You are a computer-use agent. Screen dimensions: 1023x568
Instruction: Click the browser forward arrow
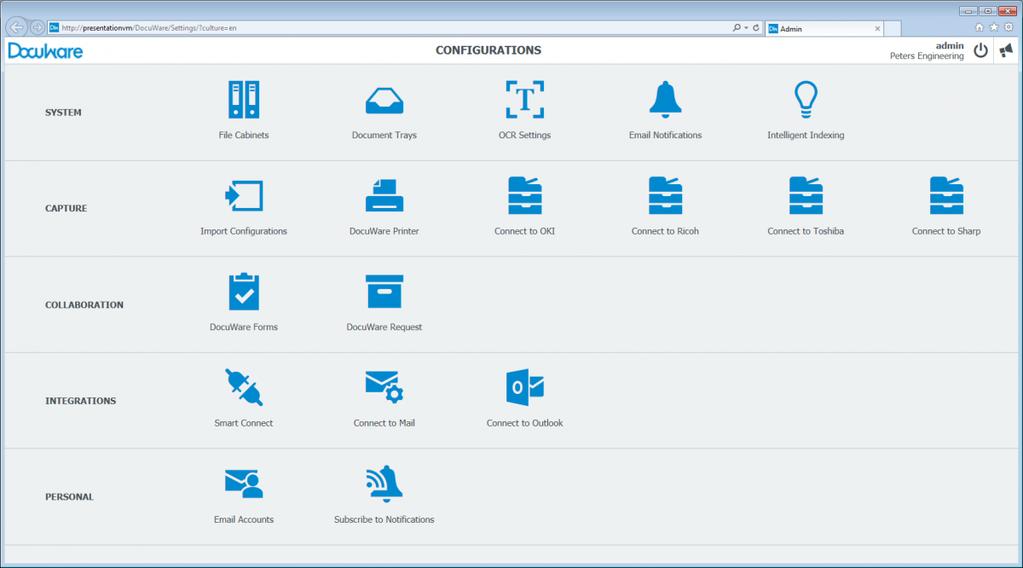(37, 27)
